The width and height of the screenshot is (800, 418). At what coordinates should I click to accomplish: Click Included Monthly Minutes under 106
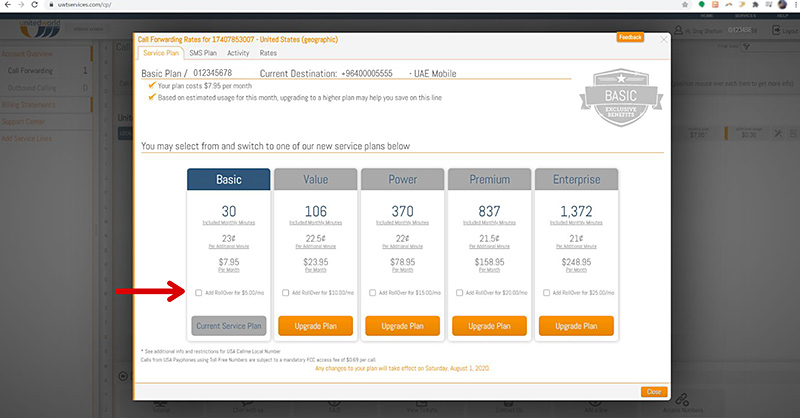point(315,223)
